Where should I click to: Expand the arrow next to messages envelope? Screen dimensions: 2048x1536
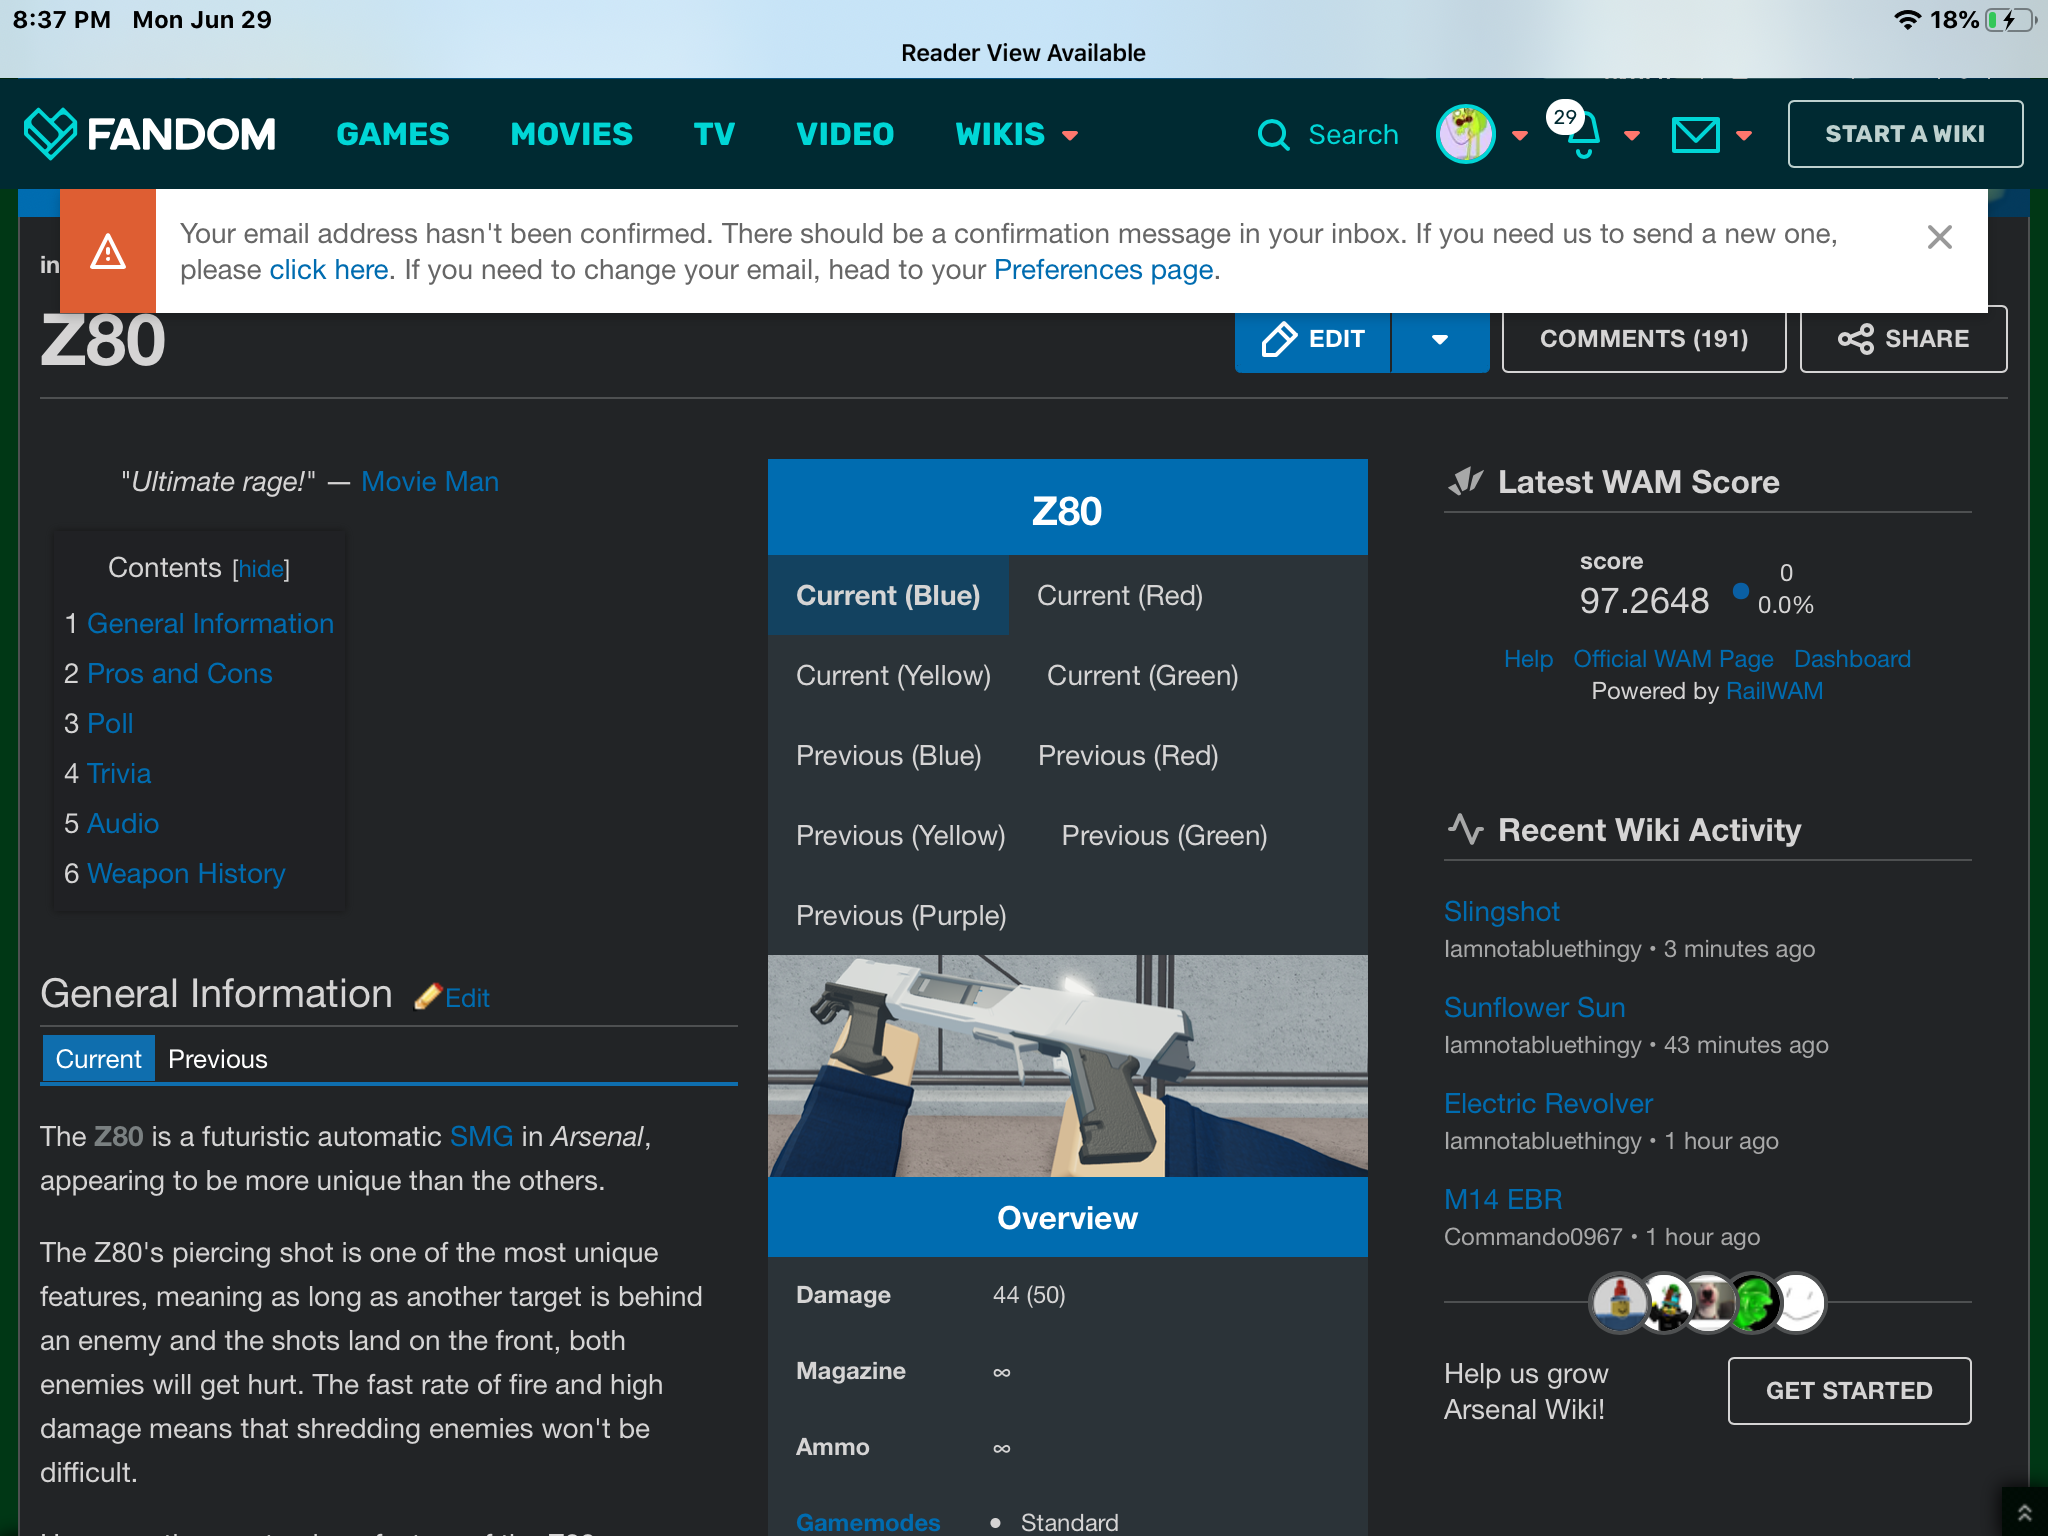(1744, 135)
